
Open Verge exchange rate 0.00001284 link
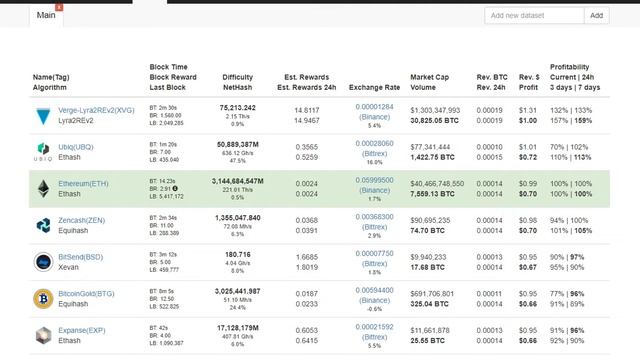[x=374, y=107]
